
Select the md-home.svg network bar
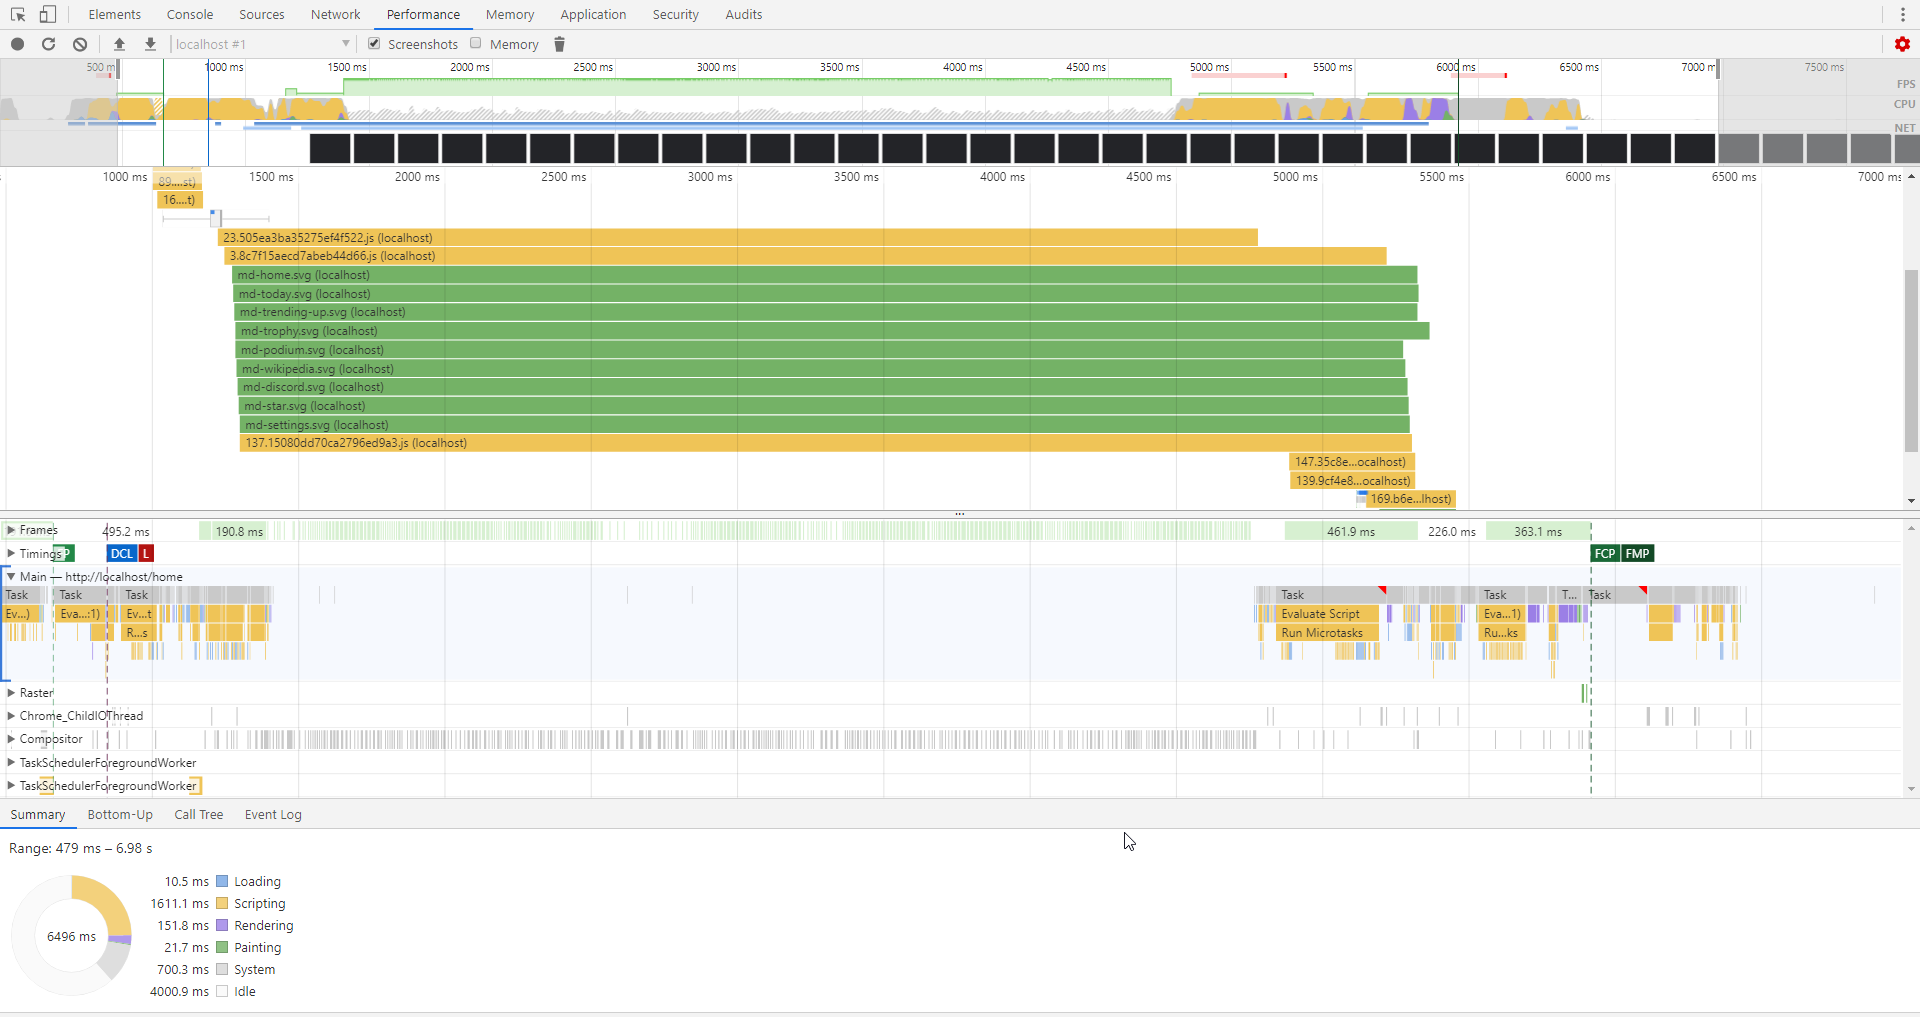tap(825, 275)
